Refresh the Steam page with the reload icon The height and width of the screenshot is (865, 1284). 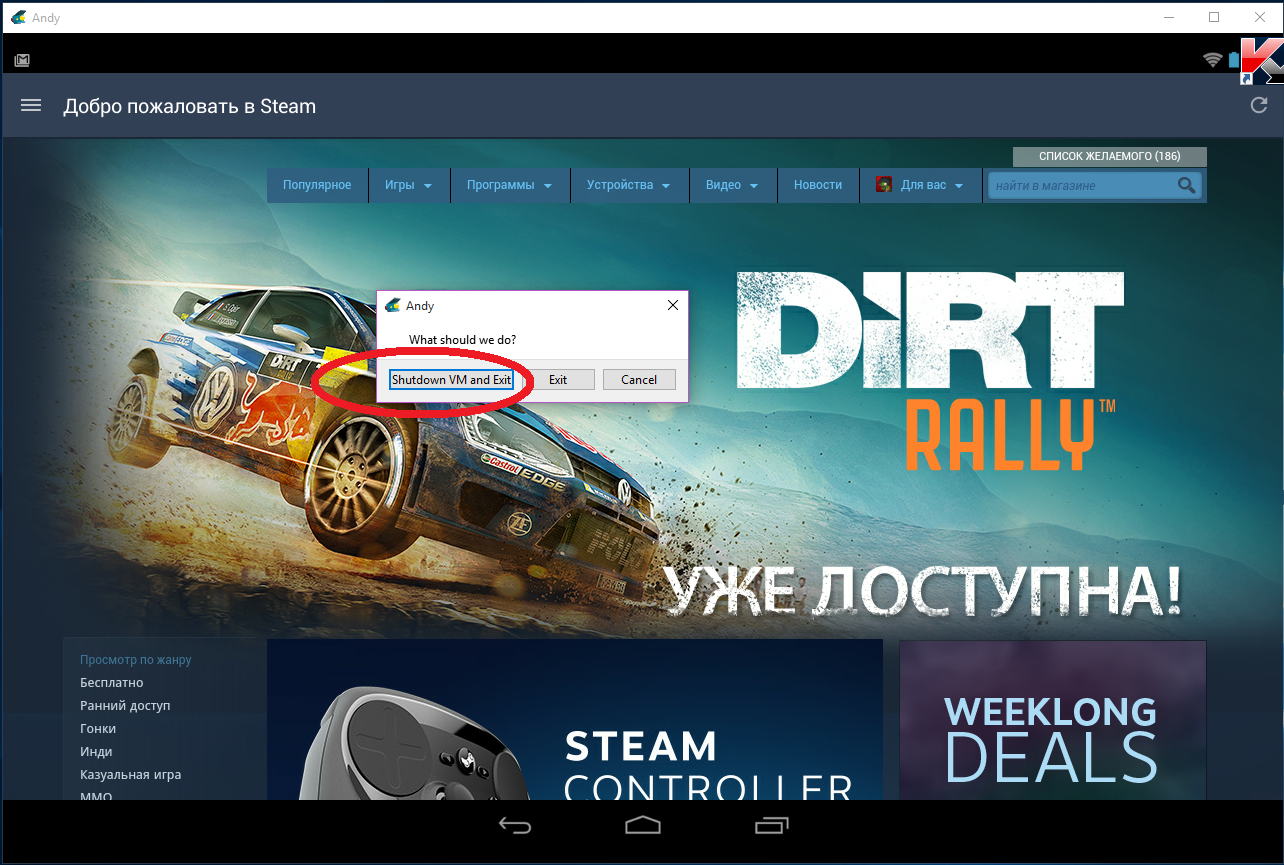(x=1259, y=105)
